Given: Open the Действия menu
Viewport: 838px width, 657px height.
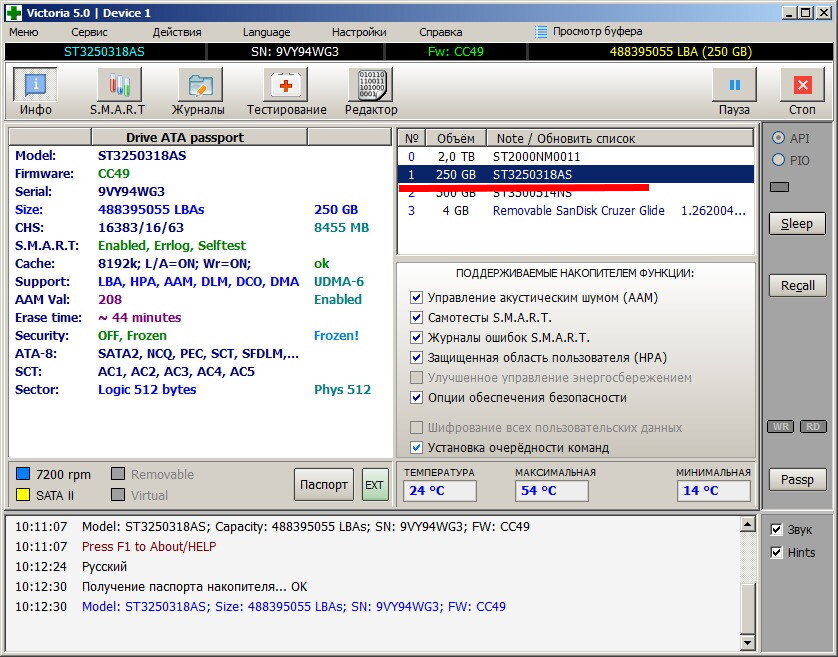Looking at the screenshot, I should point(177,32).
